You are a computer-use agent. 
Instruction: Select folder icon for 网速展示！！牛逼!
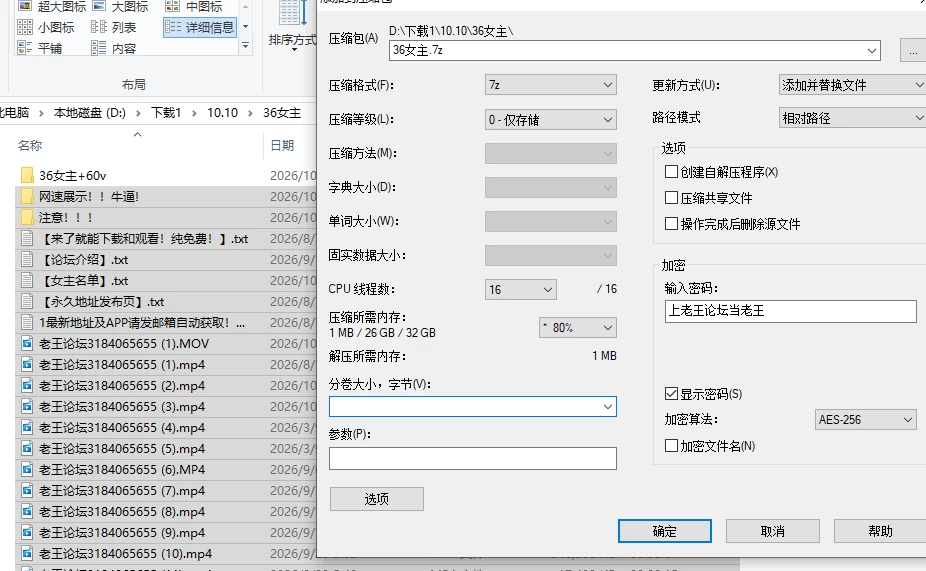coord(27,196)
